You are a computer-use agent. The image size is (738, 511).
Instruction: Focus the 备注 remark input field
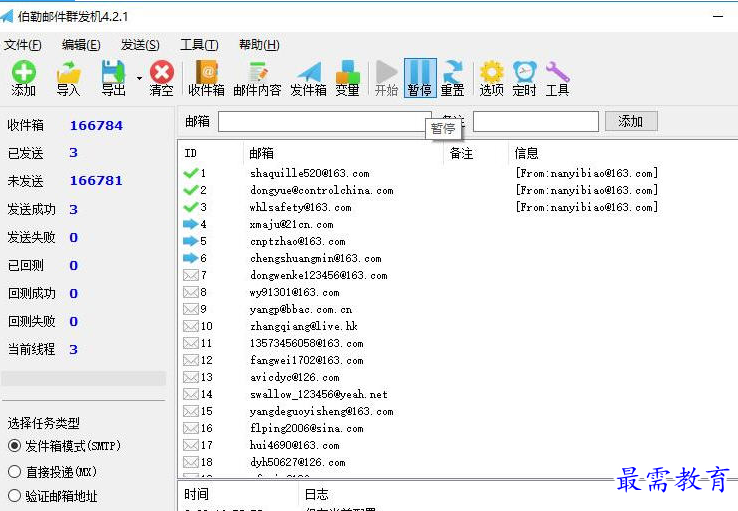click(536, 122)
